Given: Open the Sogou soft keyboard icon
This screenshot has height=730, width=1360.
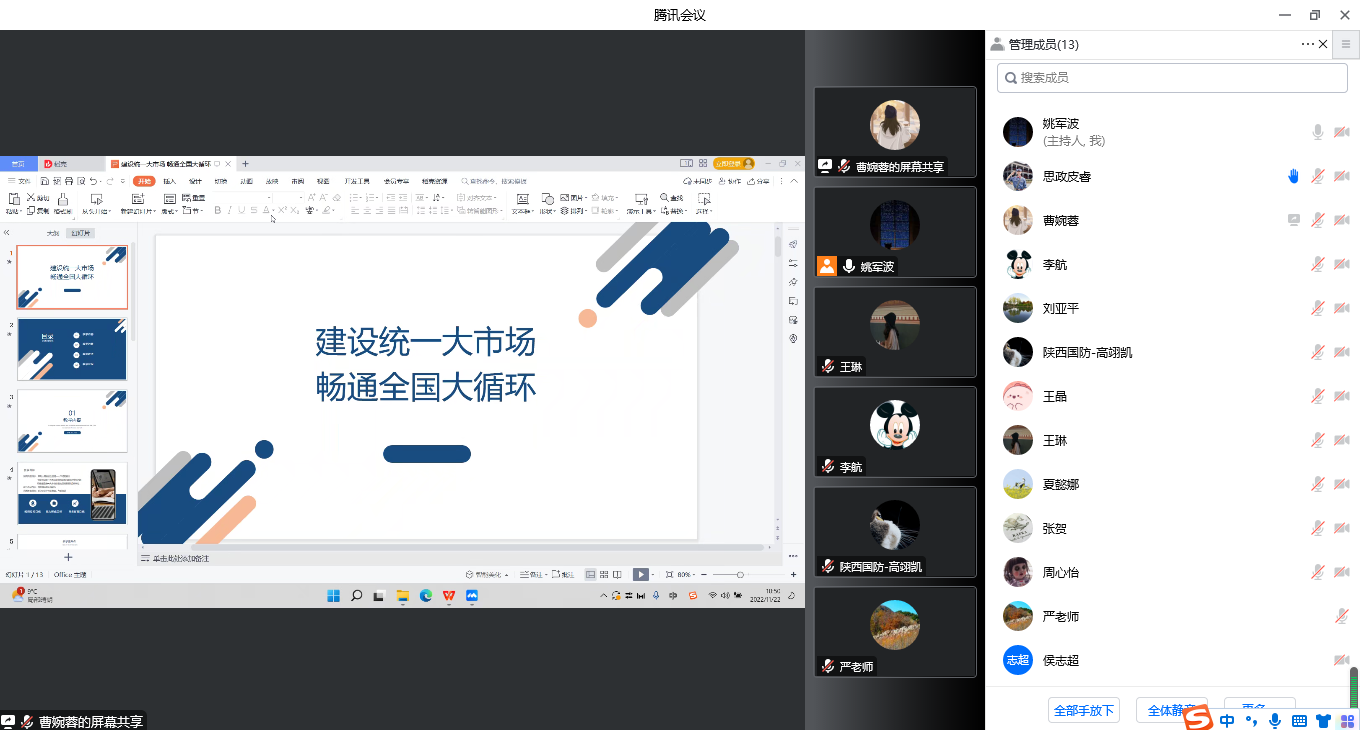Looking at the screenshot, I should click(1299, 720).
